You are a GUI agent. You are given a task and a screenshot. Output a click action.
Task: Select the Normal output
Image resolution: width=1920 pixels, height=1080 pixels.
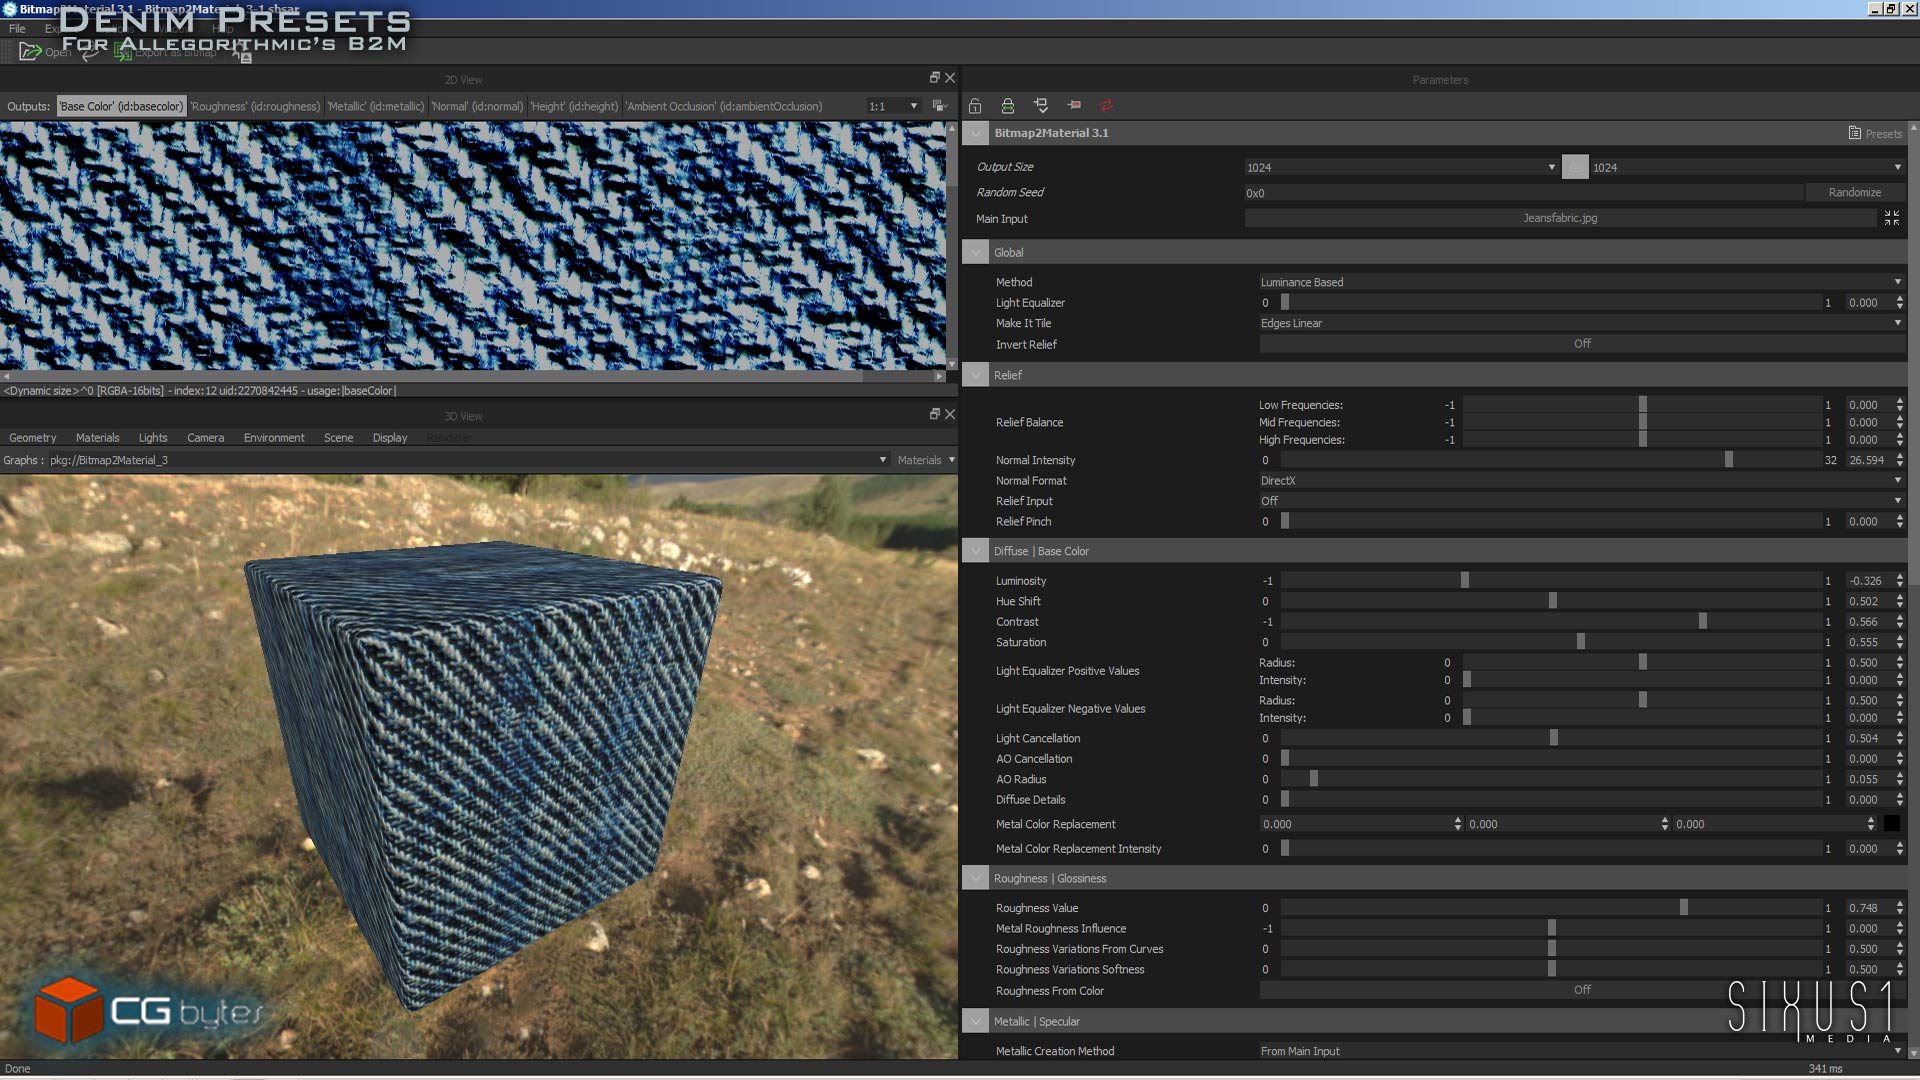pos(477,106)
